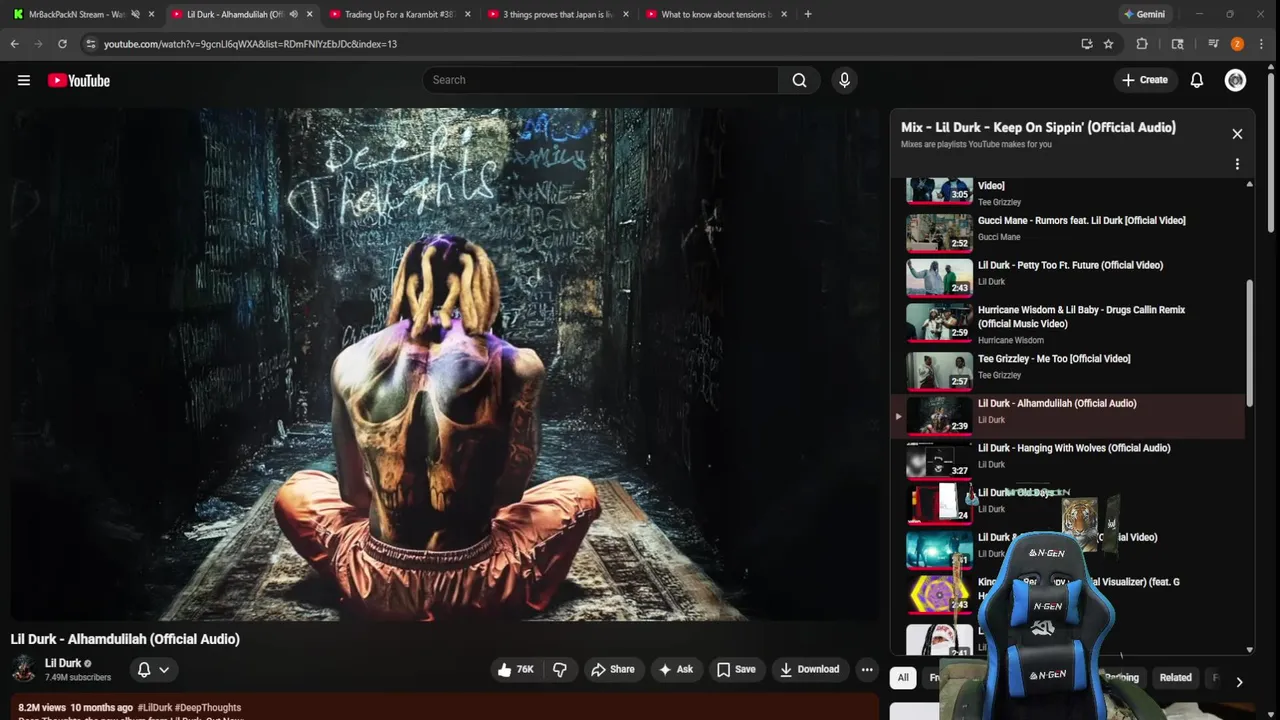
Task: Show more filter chips with the right arrow
Action: 1239,681
